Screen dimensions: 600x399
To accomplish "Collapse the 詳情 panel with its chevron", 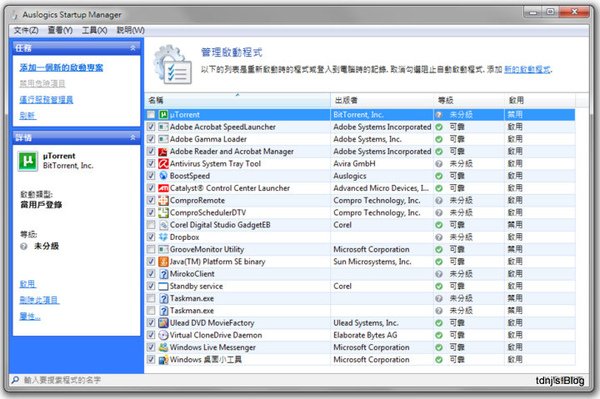I will 133,137.
